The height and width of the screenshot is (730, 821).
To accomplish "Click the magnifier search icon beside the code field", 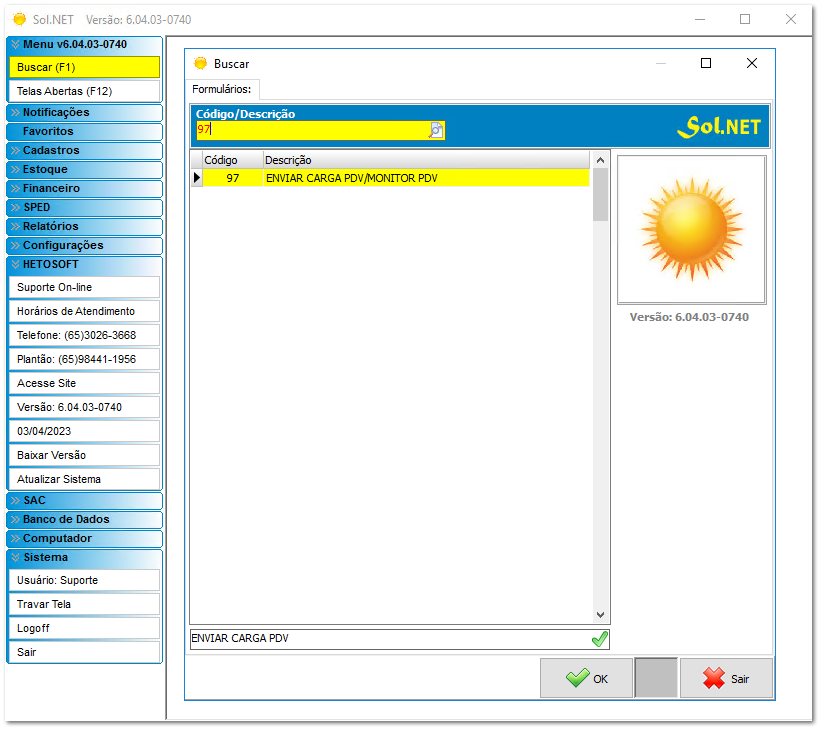I will (436, 130).
